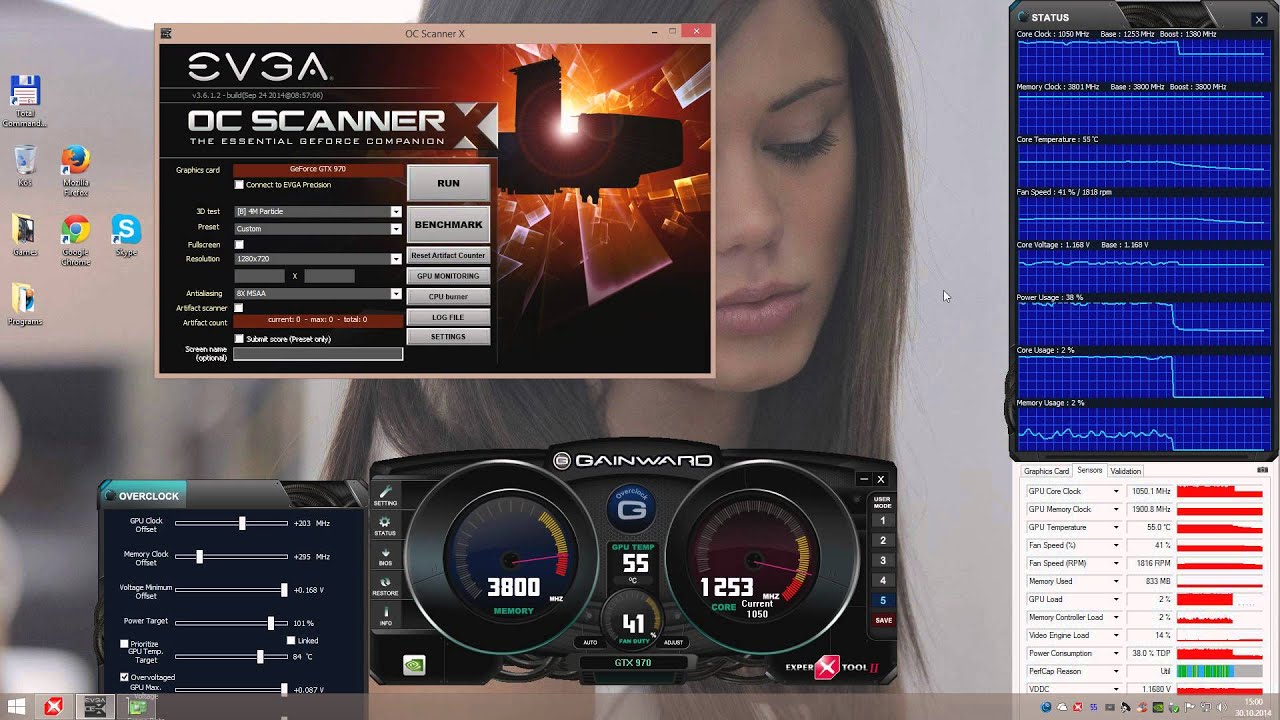Viewport: 1280px width, 720px height.
Task: Open Gainward ExperTool Setting wrench icon
Action: click(x=385, y=494)
